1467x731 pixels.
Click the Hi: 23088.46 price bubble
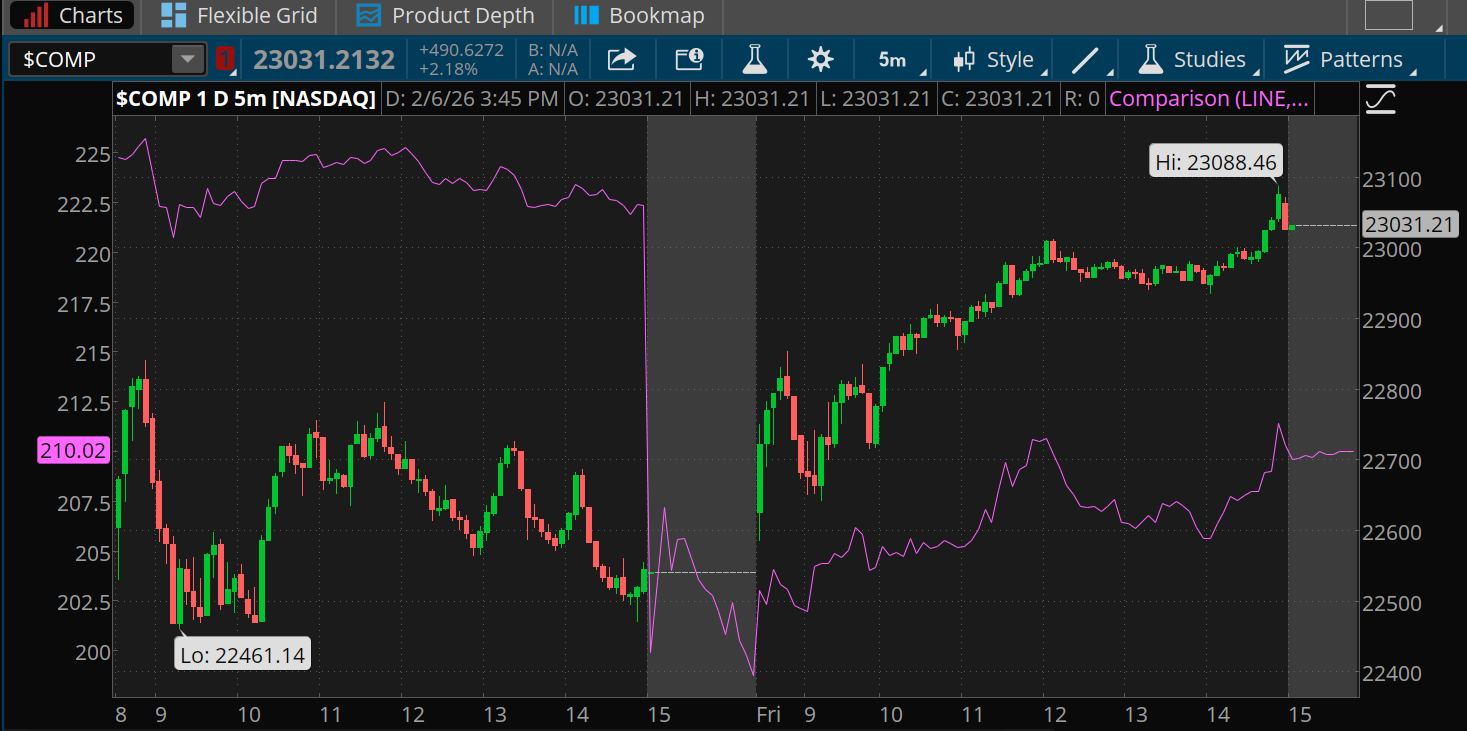point(1214,161)
